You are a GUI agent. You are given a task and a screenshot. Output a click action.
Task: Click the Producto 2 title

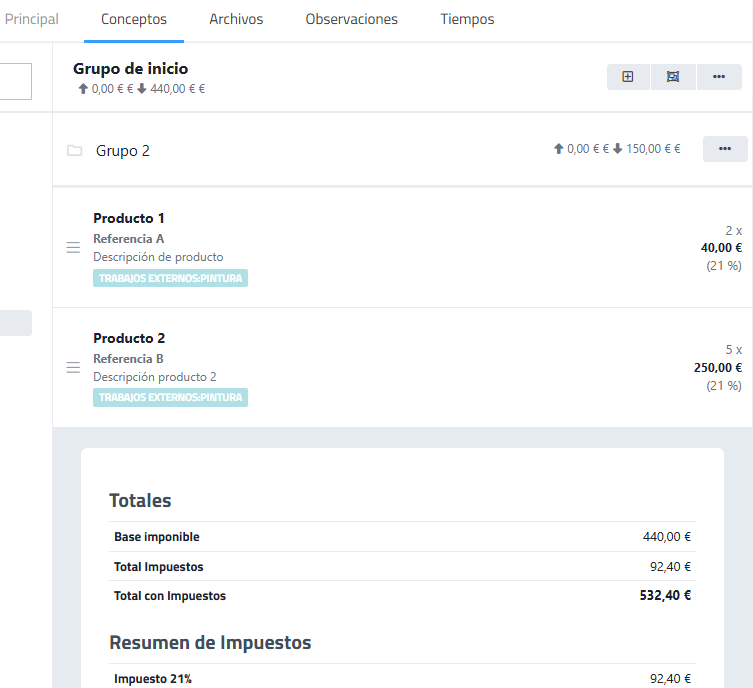pos(129,338)
